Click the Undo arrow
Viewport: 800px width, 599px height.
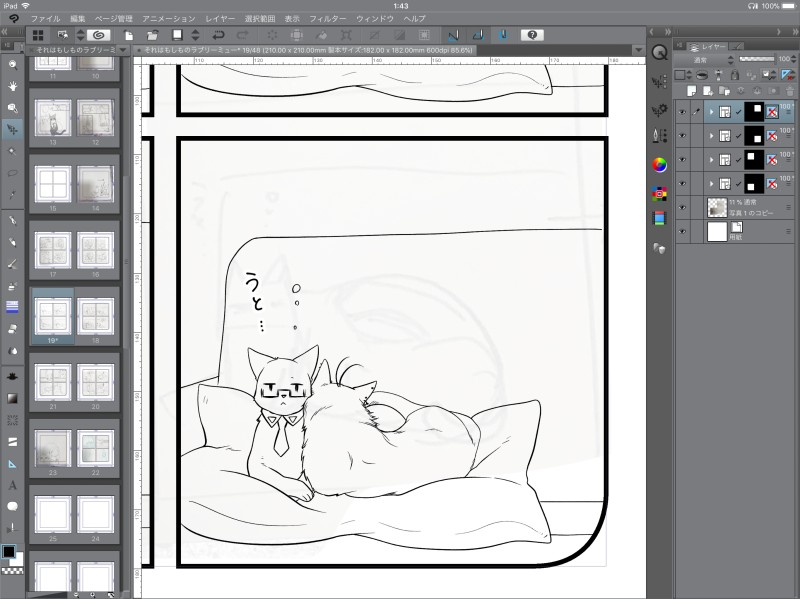[x=218, y=35]
